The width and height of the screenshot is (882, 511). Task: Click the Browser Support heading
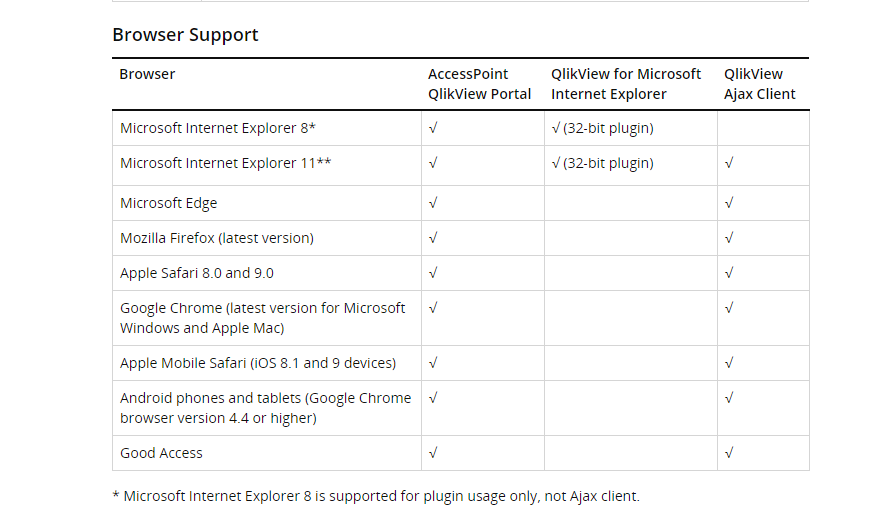pyautogui.click(x=185, y=35)
